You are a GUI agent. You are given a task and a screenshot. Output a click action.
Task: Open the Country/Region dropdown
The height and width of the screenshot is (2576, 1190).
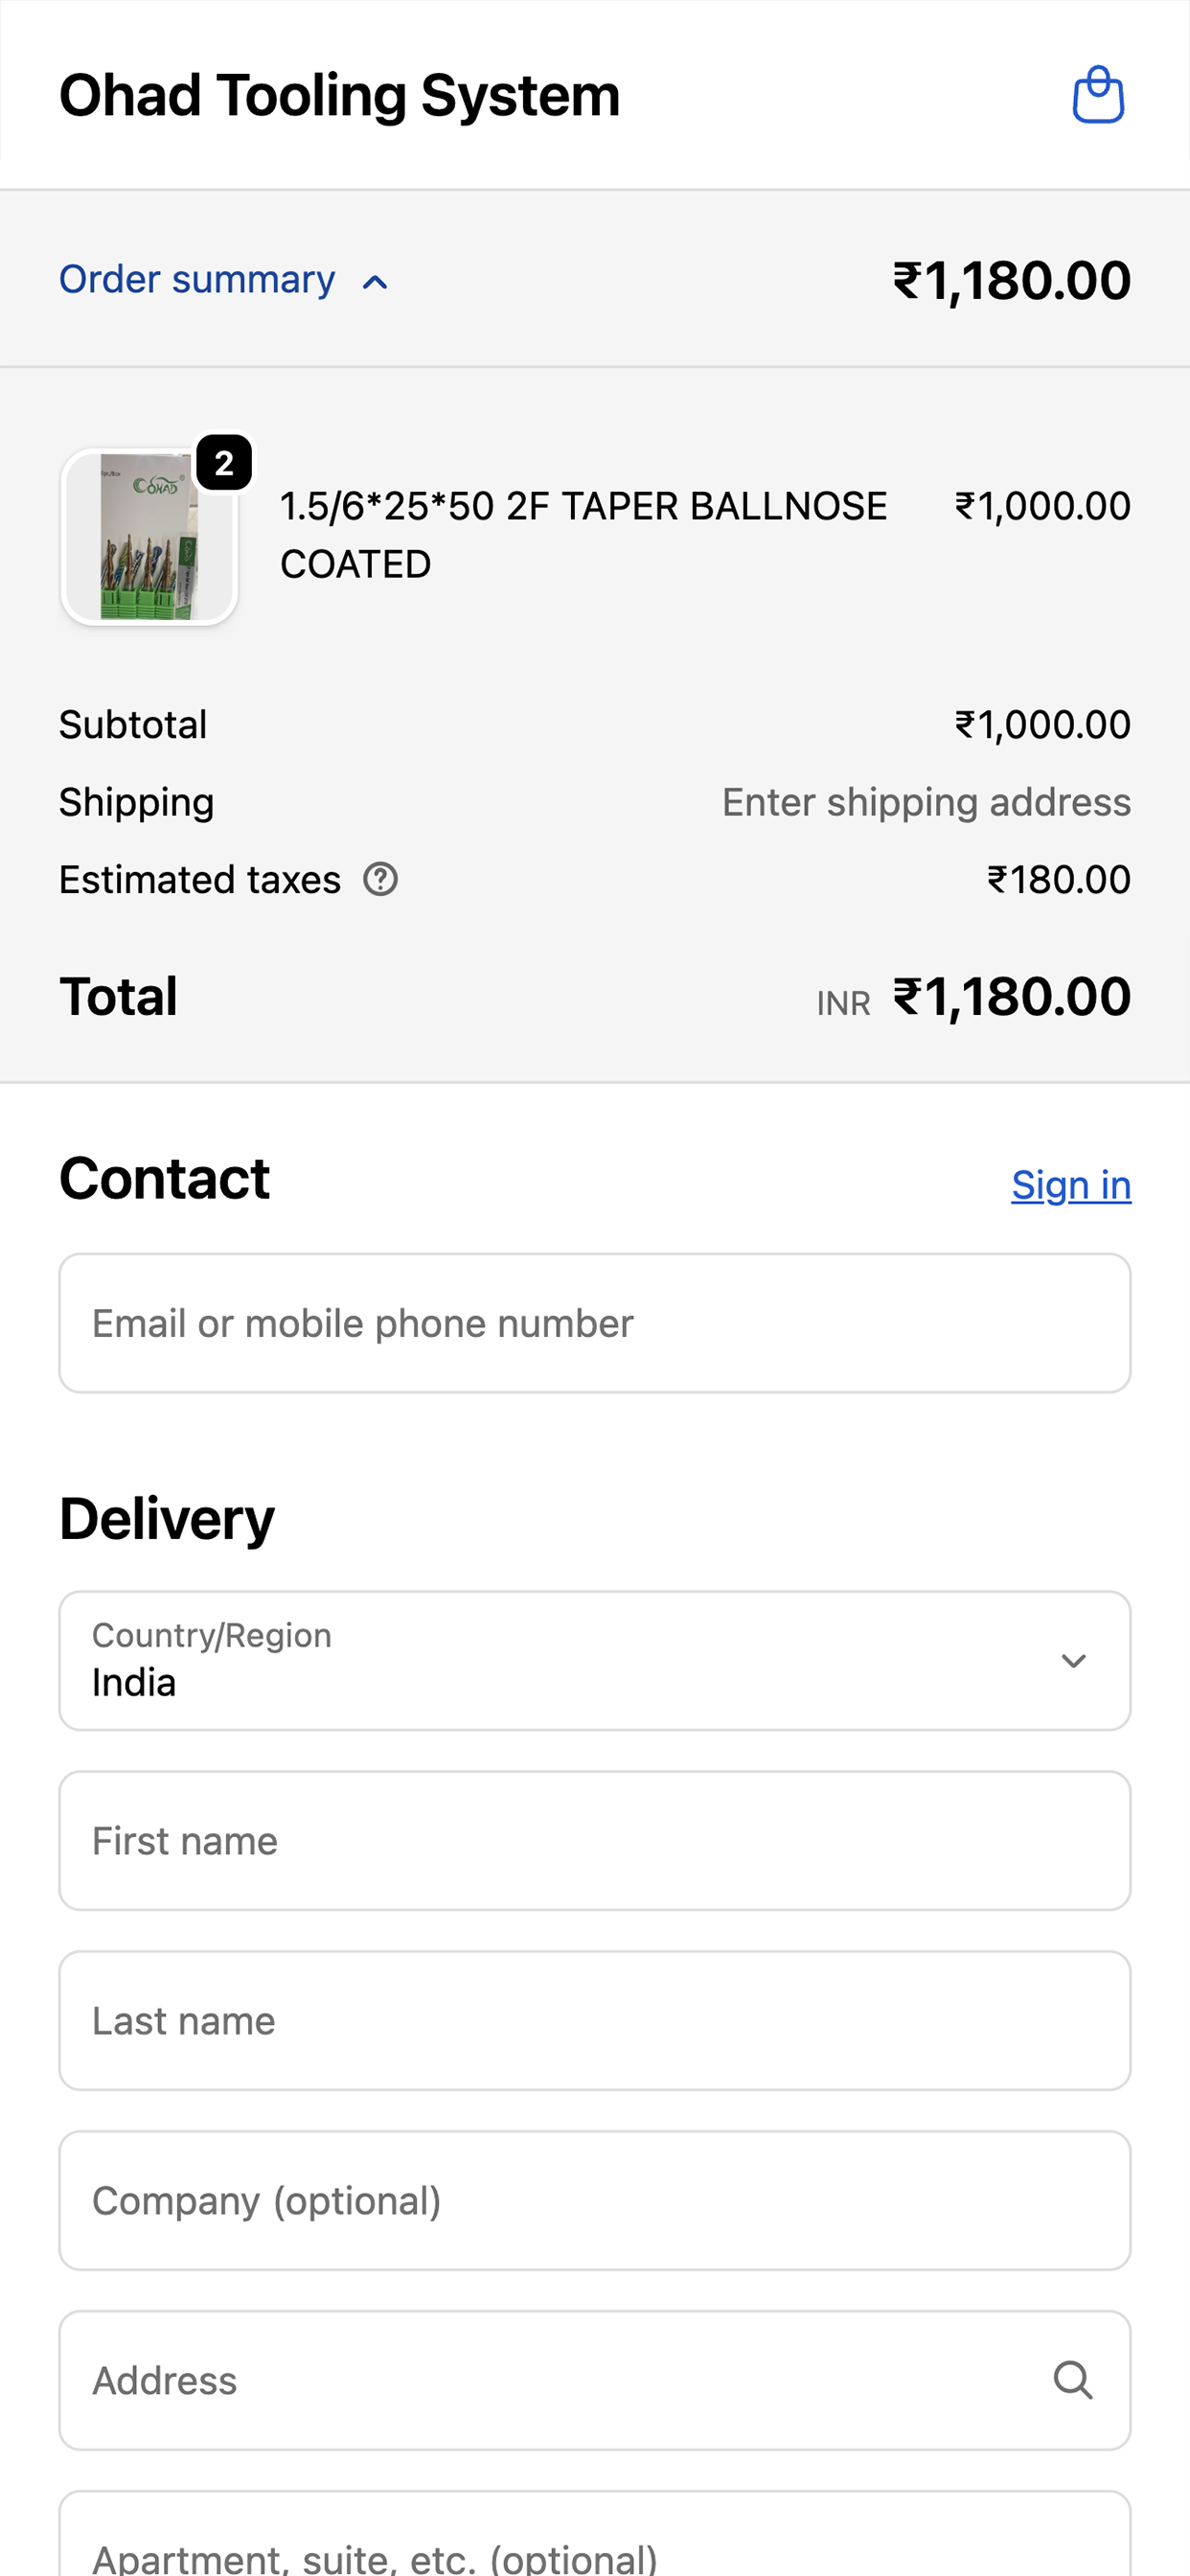[x=595, y=1661]
